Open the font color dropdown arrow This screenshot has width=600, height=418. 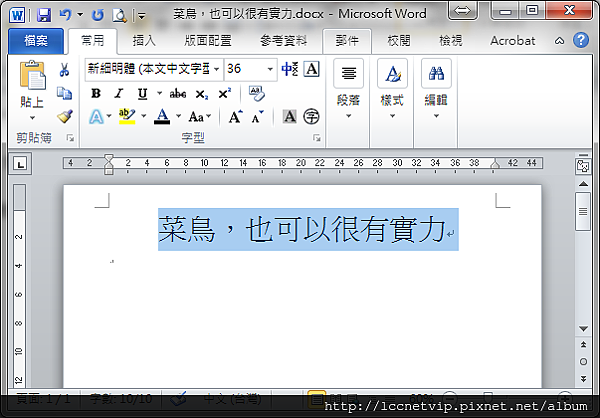point(178,116)
